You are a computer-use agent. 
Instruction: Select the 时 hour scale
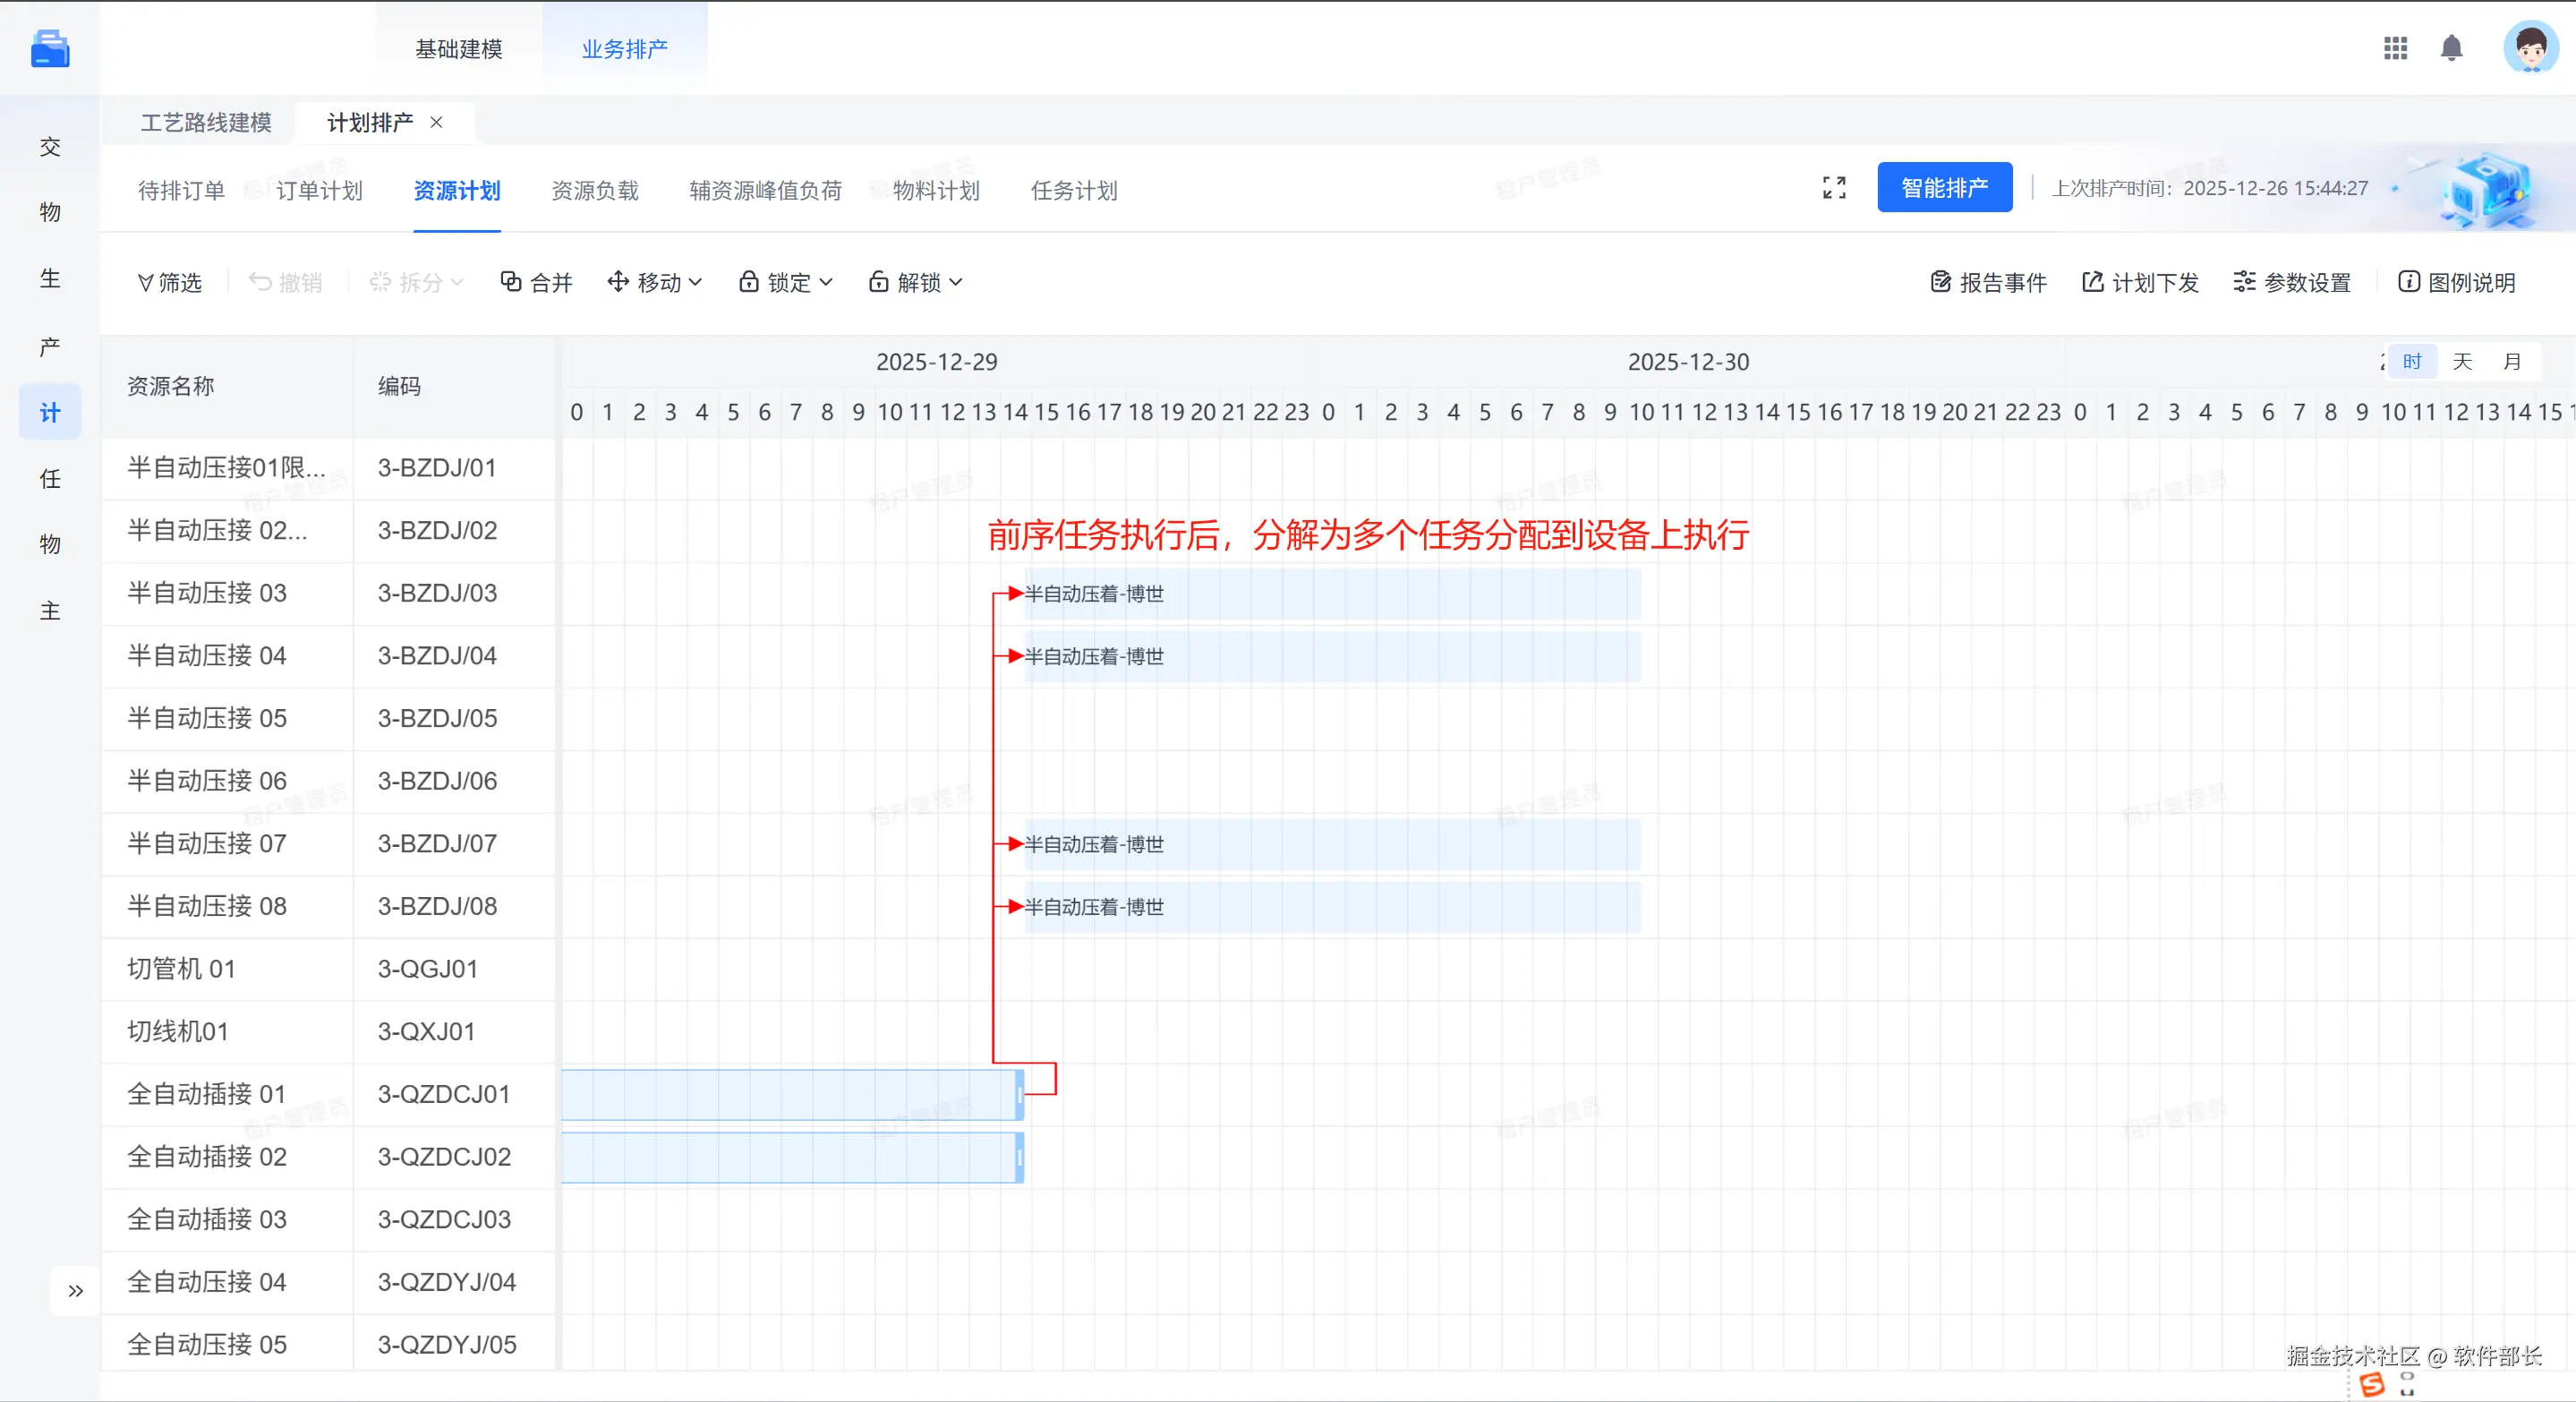pyautogui.click(x=2412, y=362)
